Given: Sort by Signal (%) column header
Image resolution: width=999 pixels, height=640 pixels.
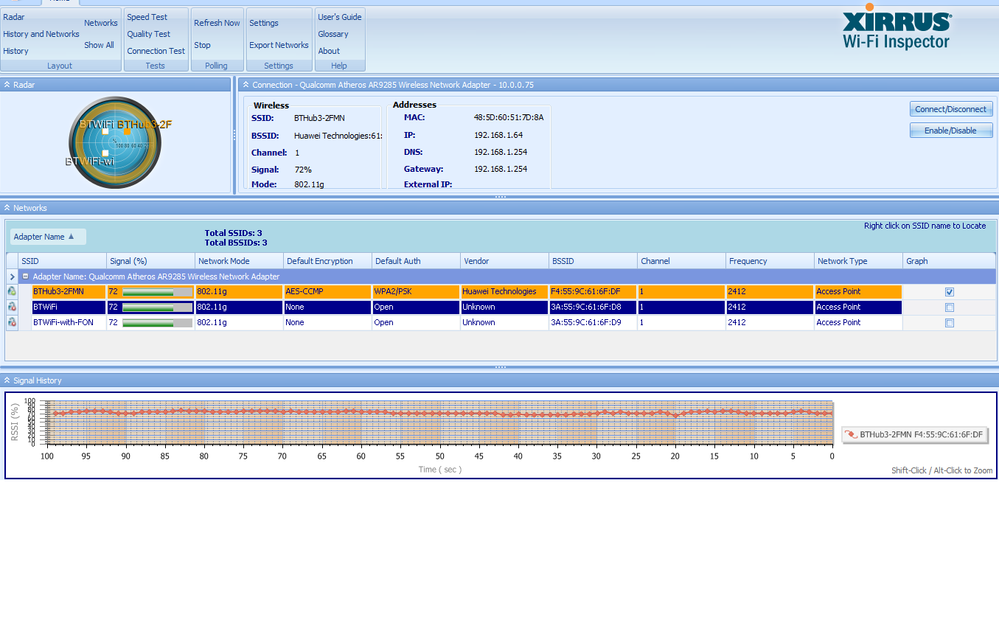Looking at the screenshot, I should click(x=150, y=261).
